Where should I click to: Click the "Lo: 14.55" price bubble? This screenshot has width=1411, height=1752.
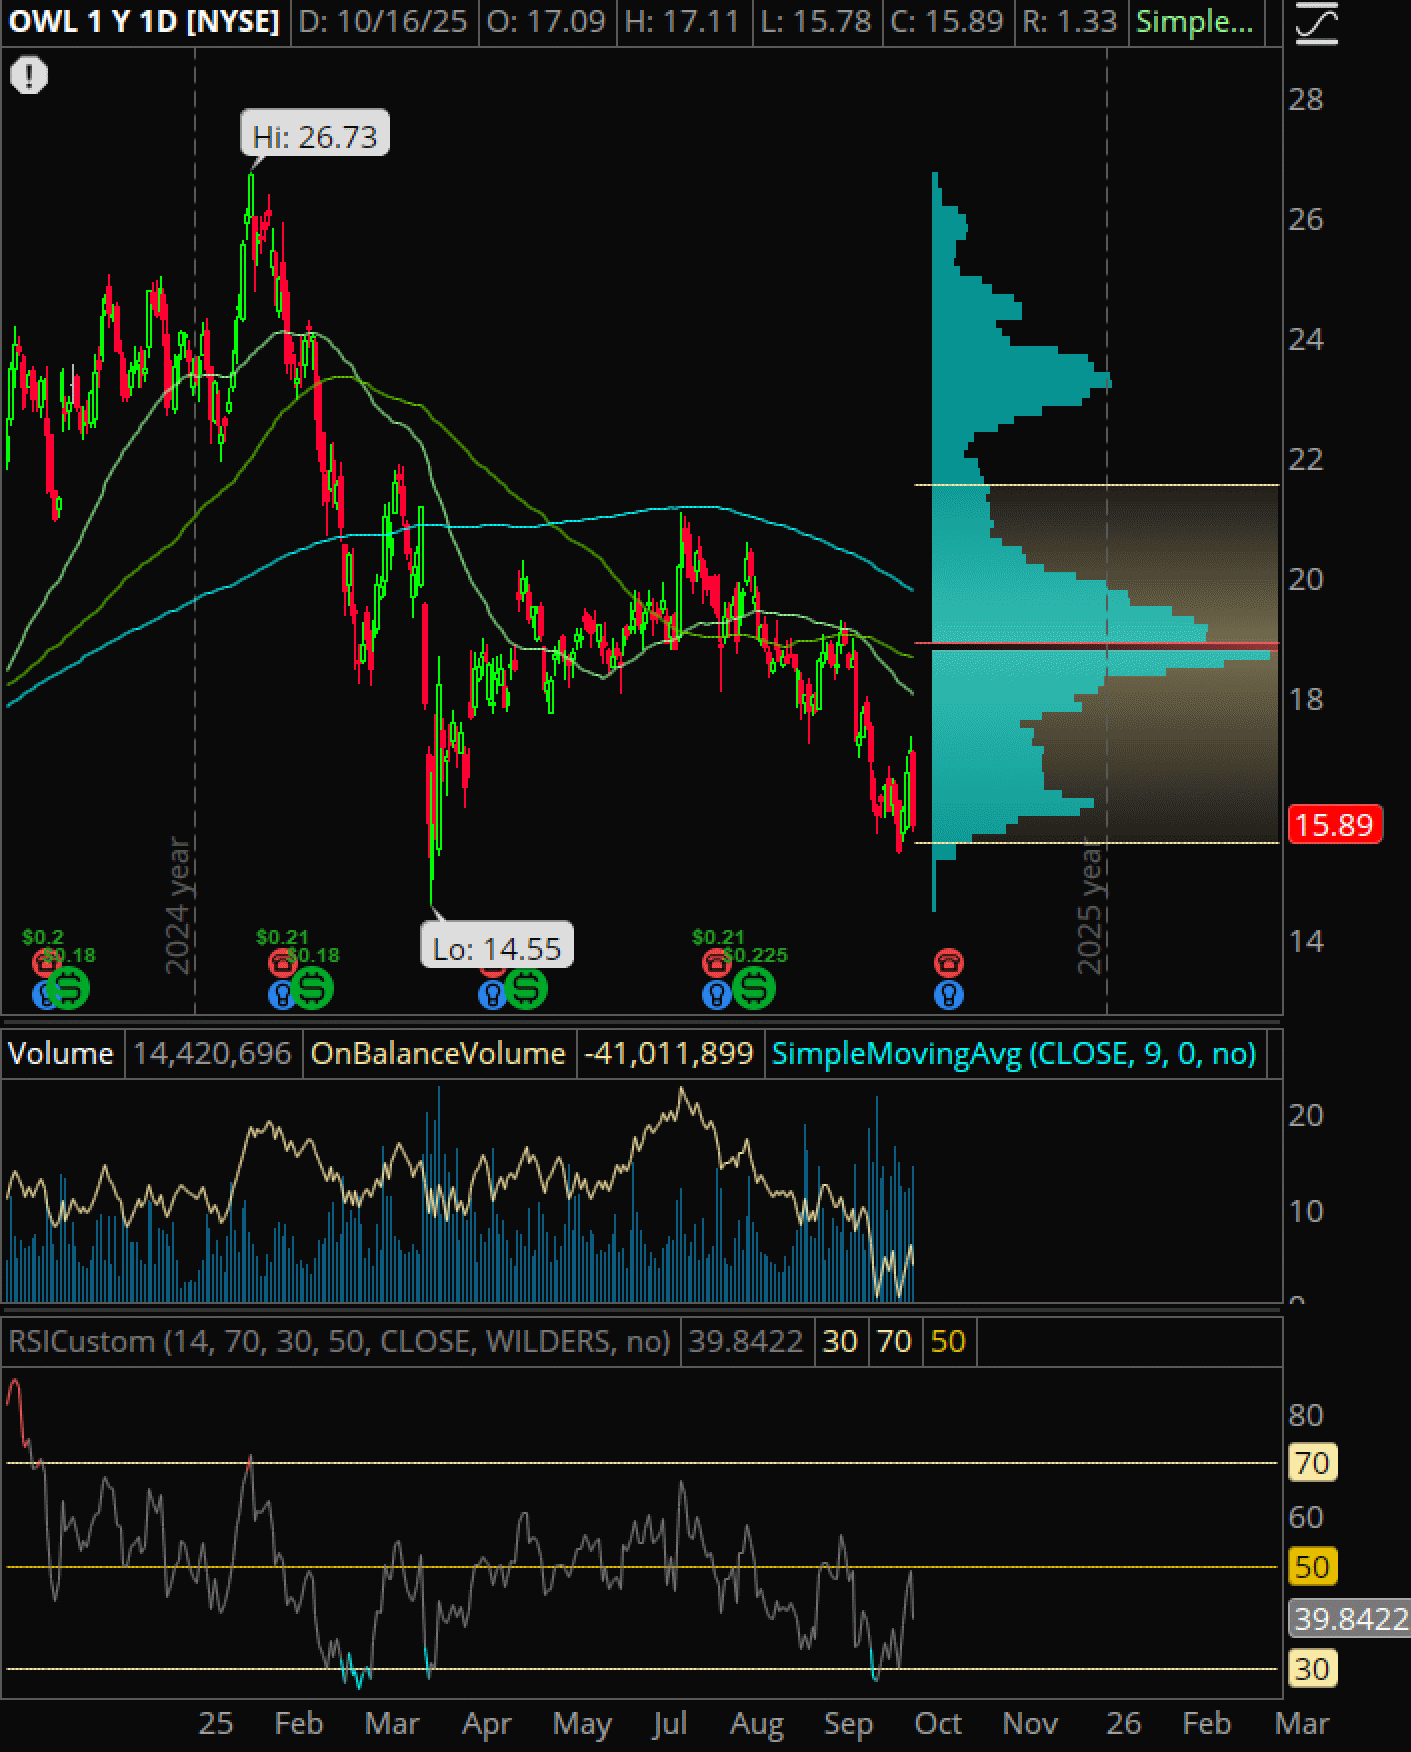tap(498, 946)
